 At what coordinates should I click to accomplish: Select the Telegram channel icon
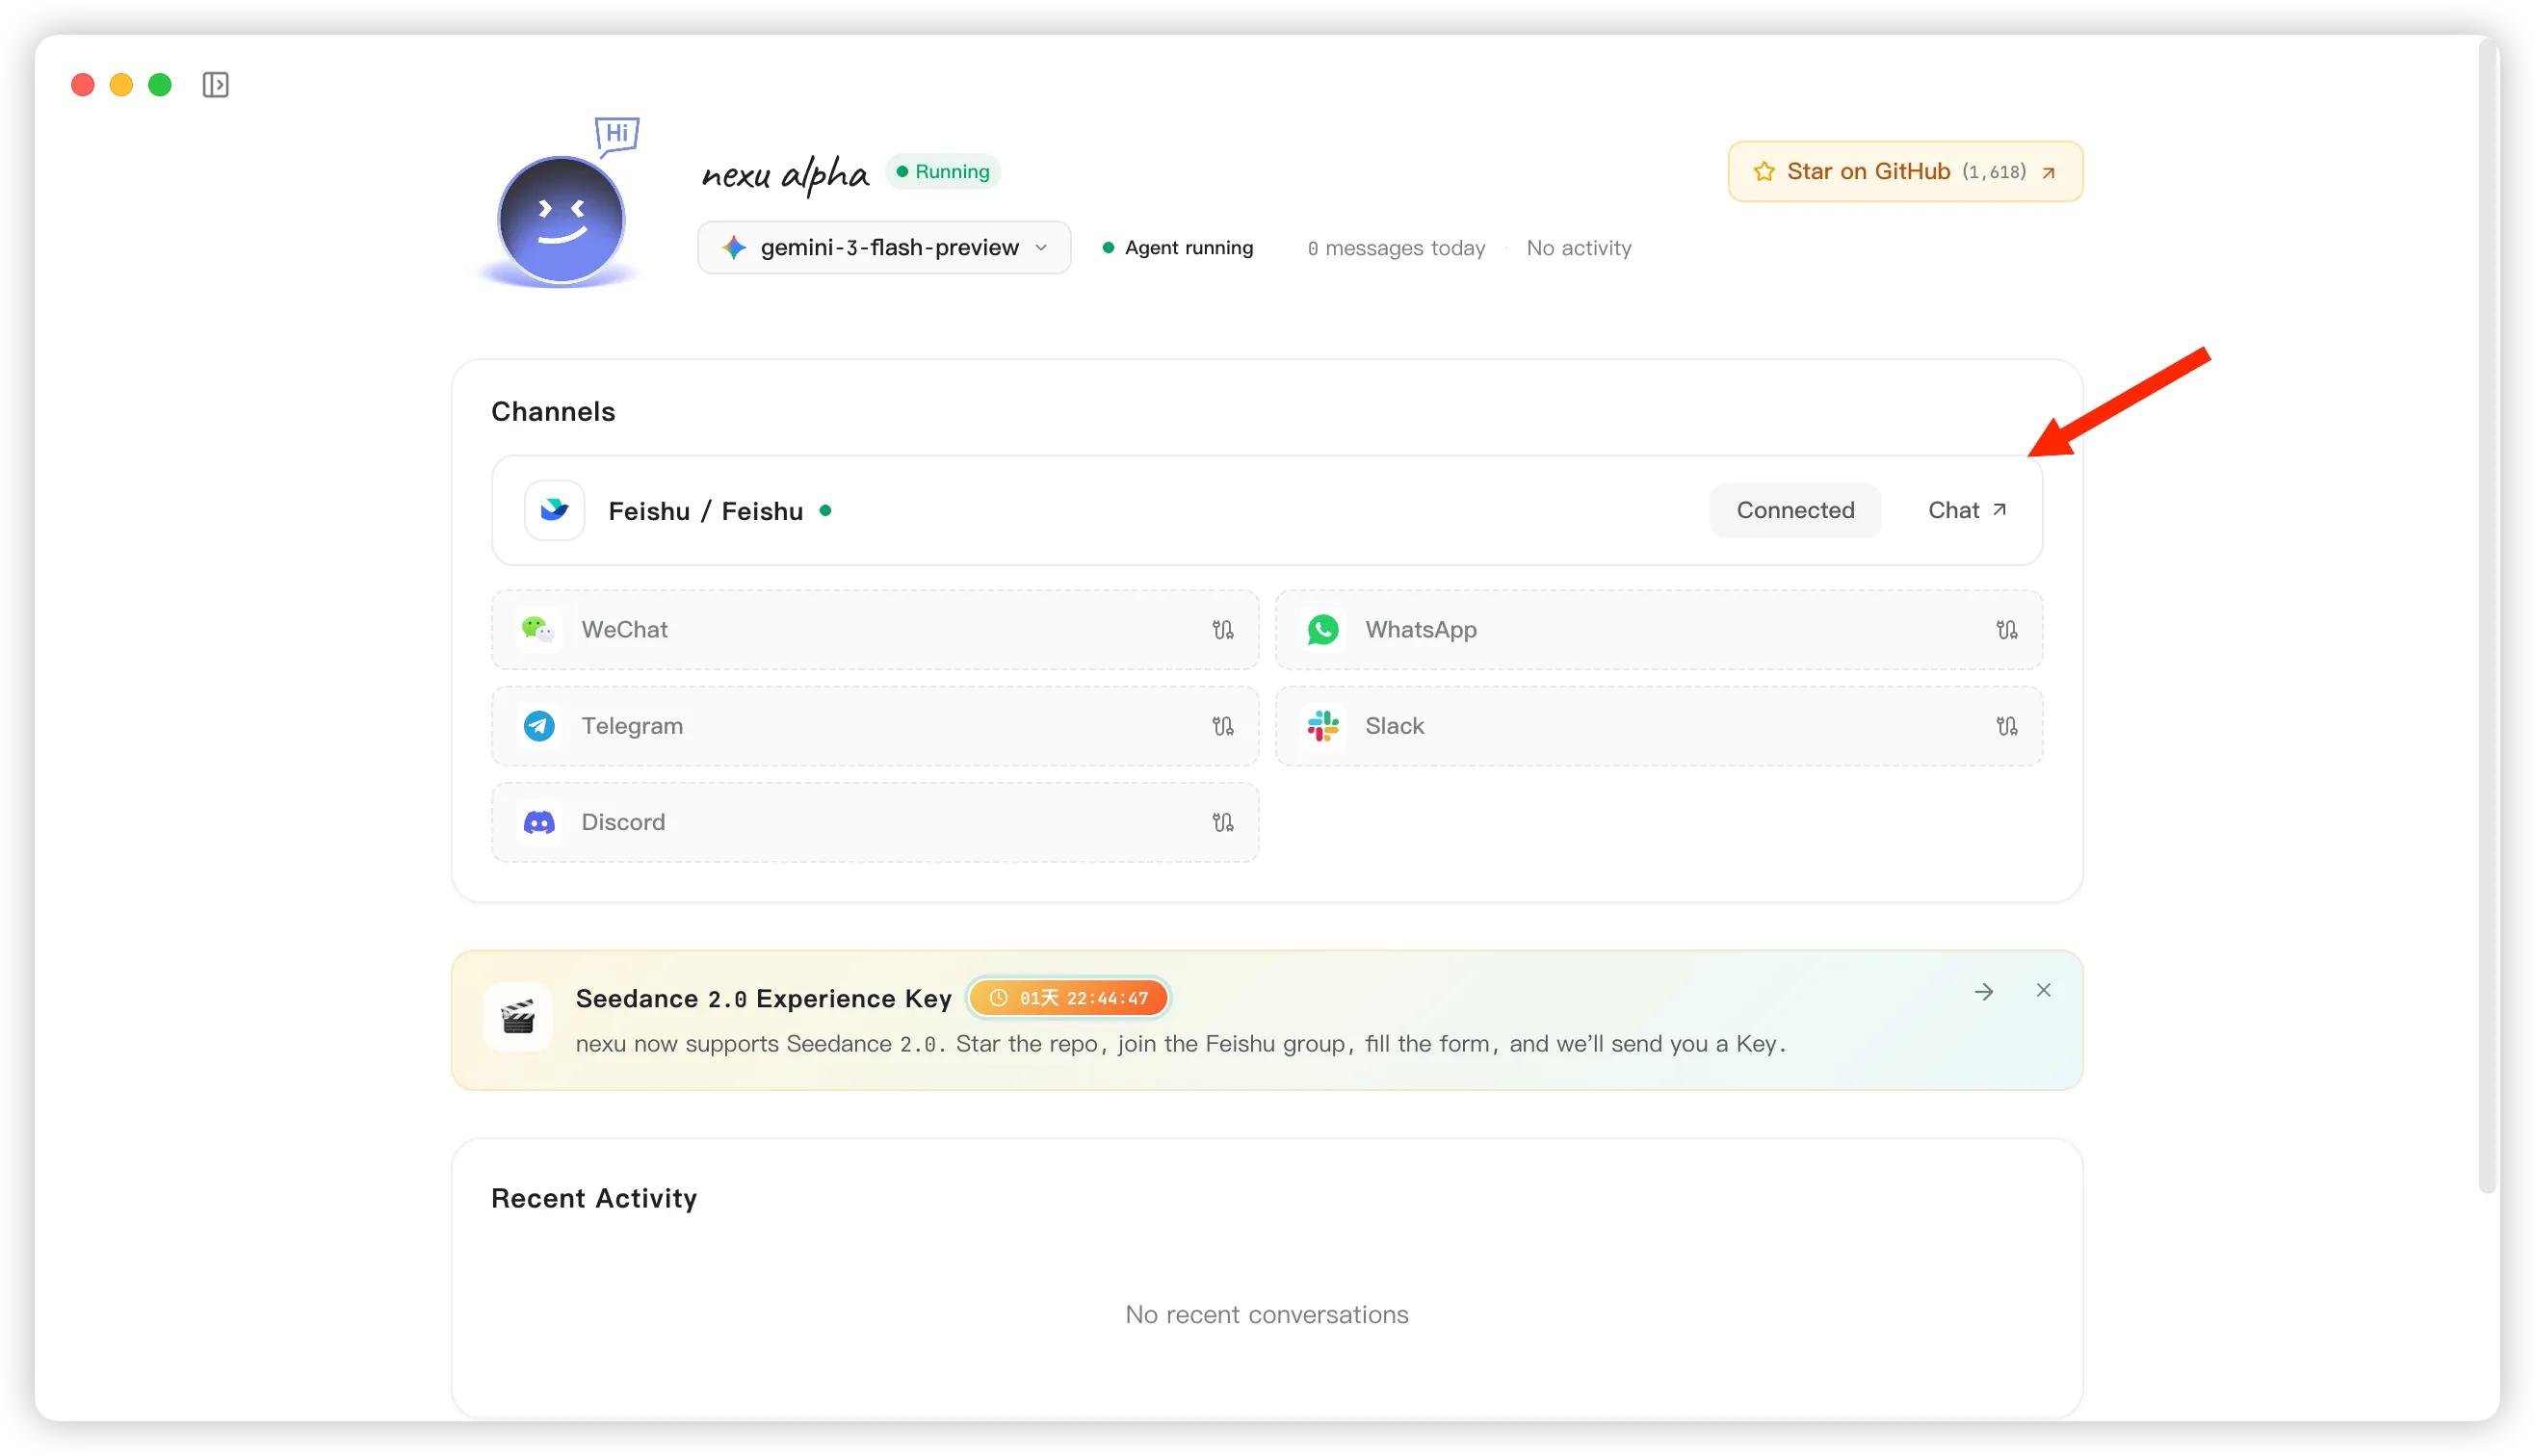point(539,726)
